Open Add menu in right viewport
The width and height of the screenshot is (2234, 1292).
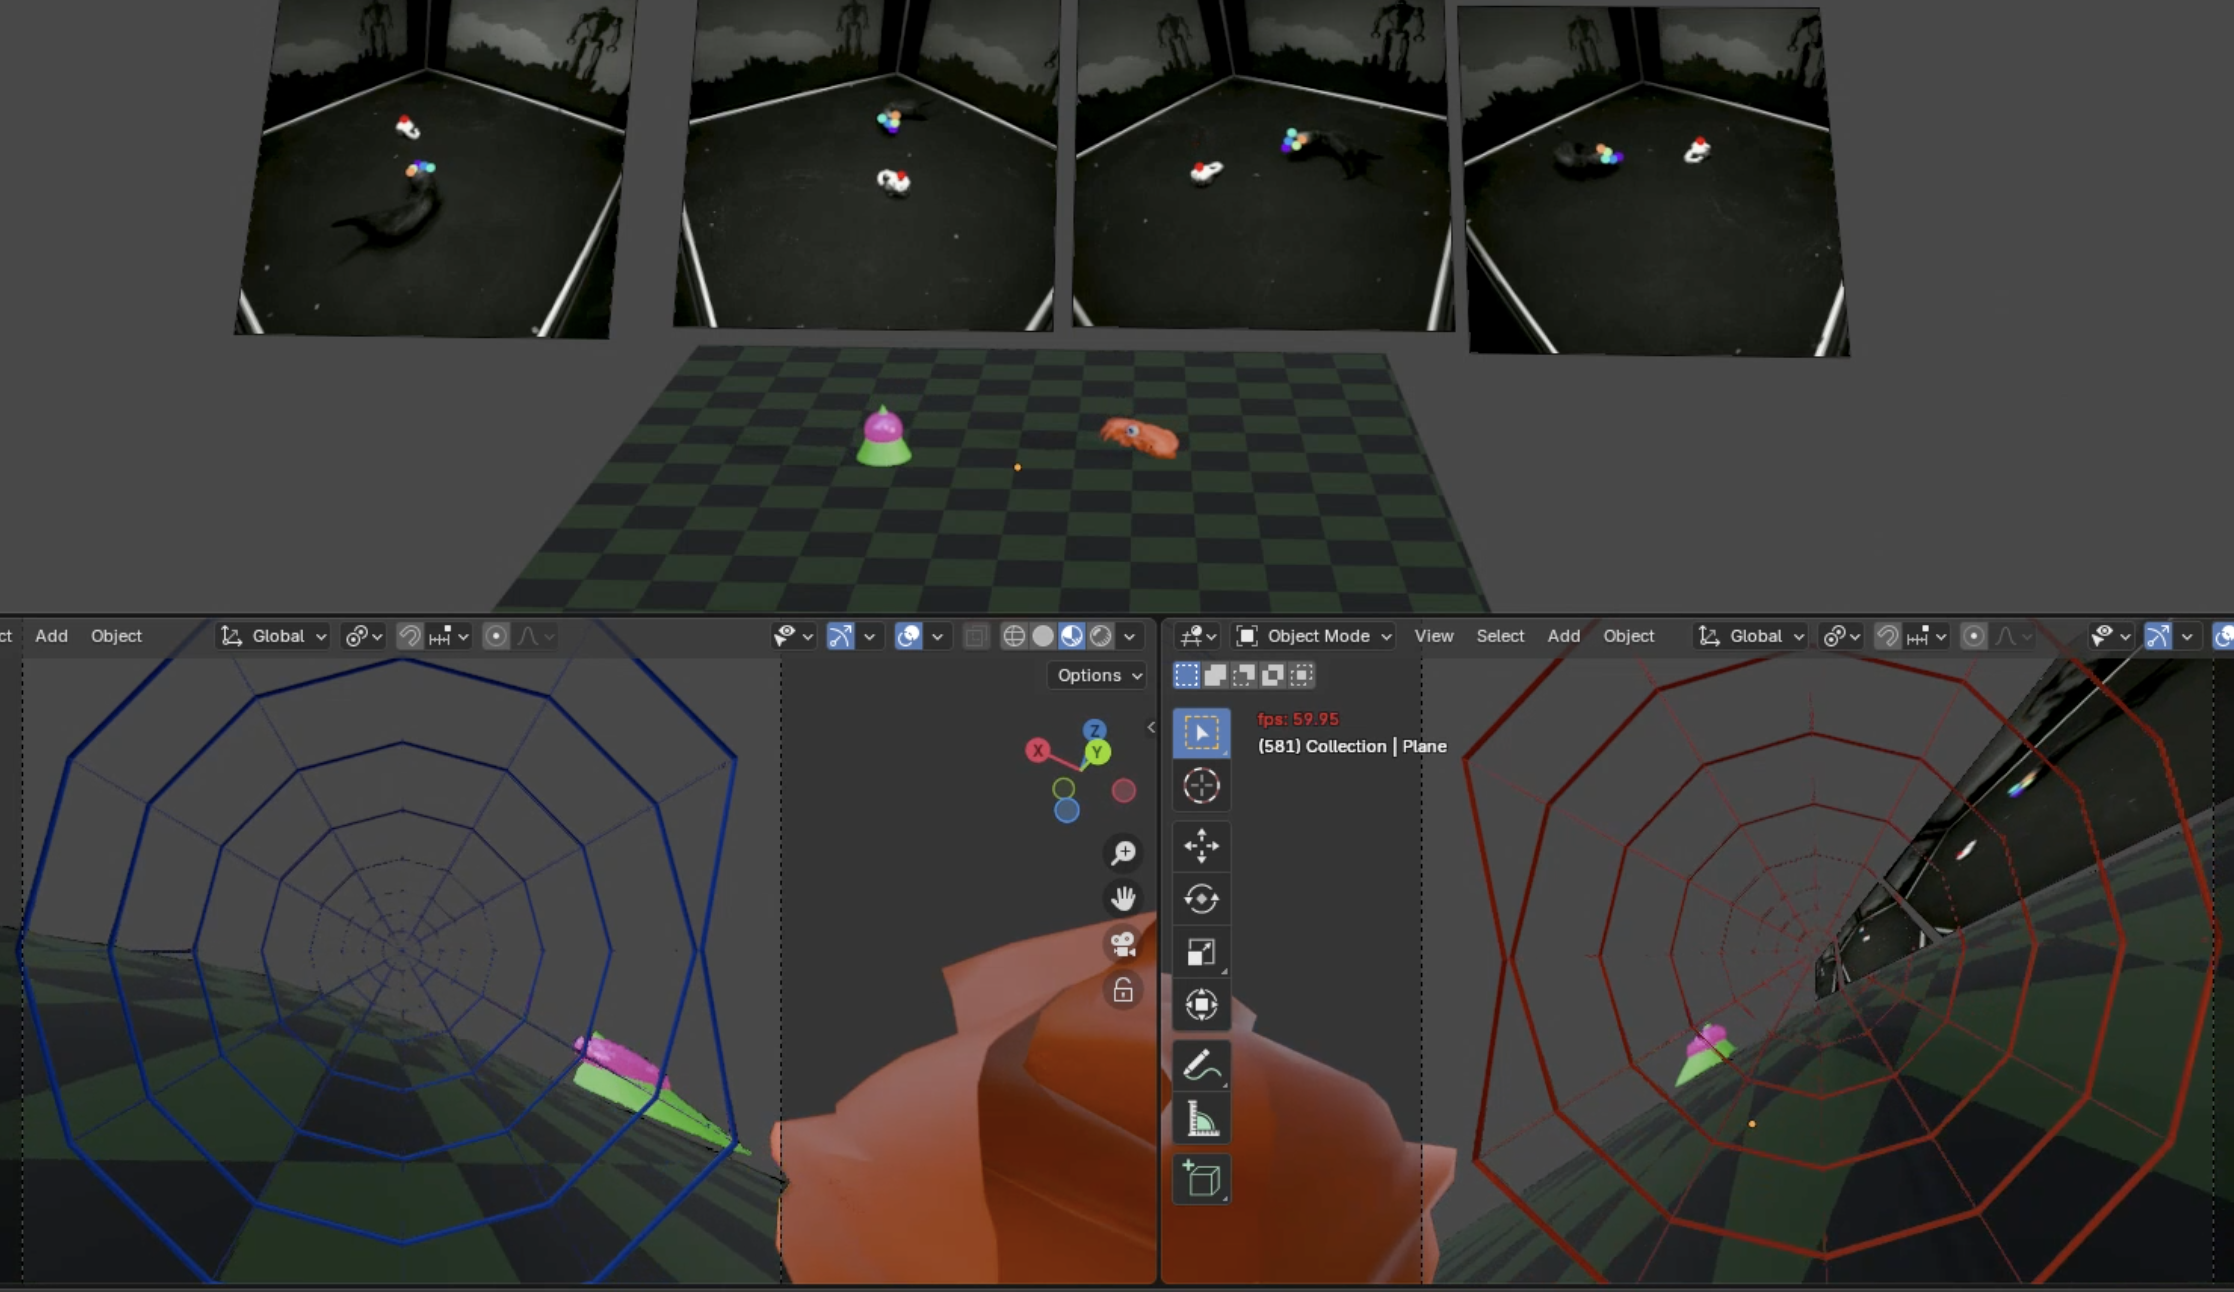click(1564, 636)
